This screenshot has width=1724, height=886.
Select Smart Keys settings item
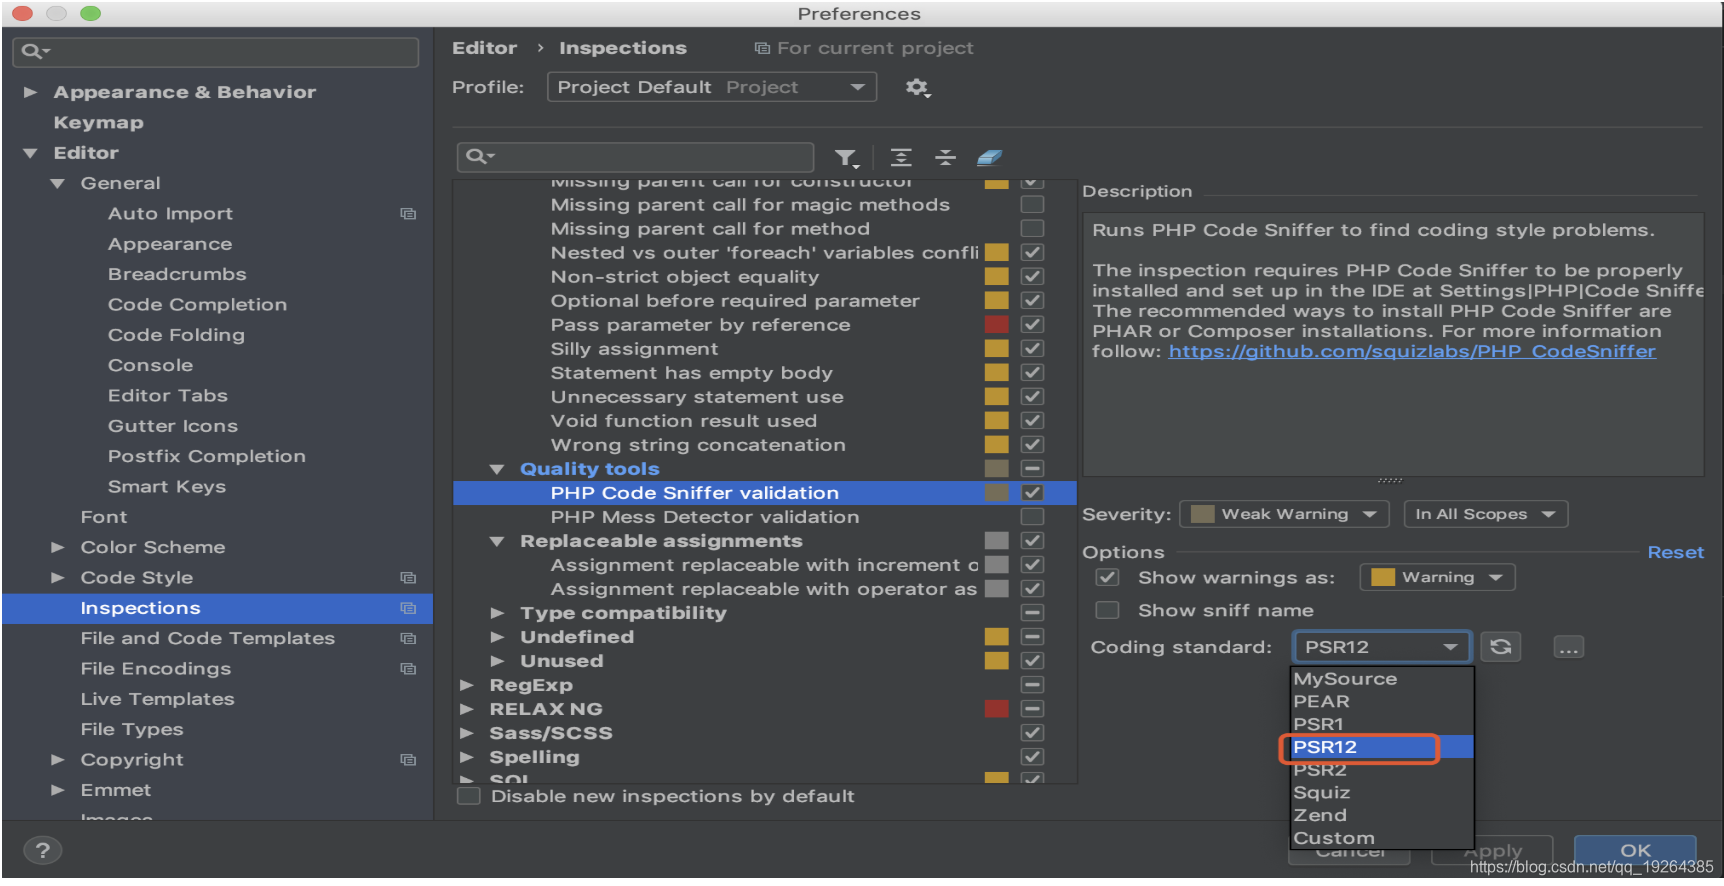[167, 487]
